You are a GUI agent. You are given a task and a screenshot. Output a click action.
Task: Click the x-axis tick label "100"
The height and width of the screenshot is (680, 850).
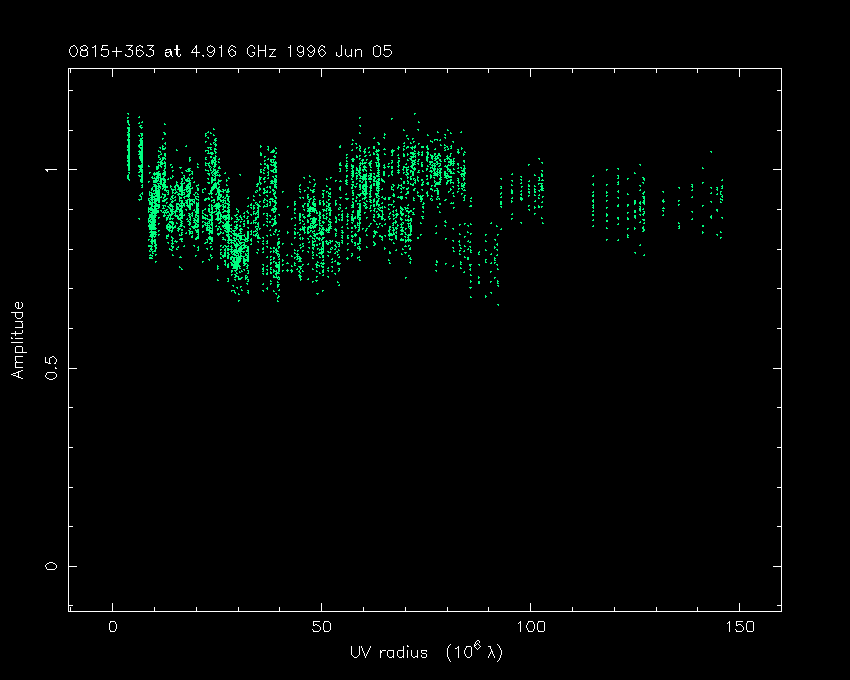(x=530, y=627)
